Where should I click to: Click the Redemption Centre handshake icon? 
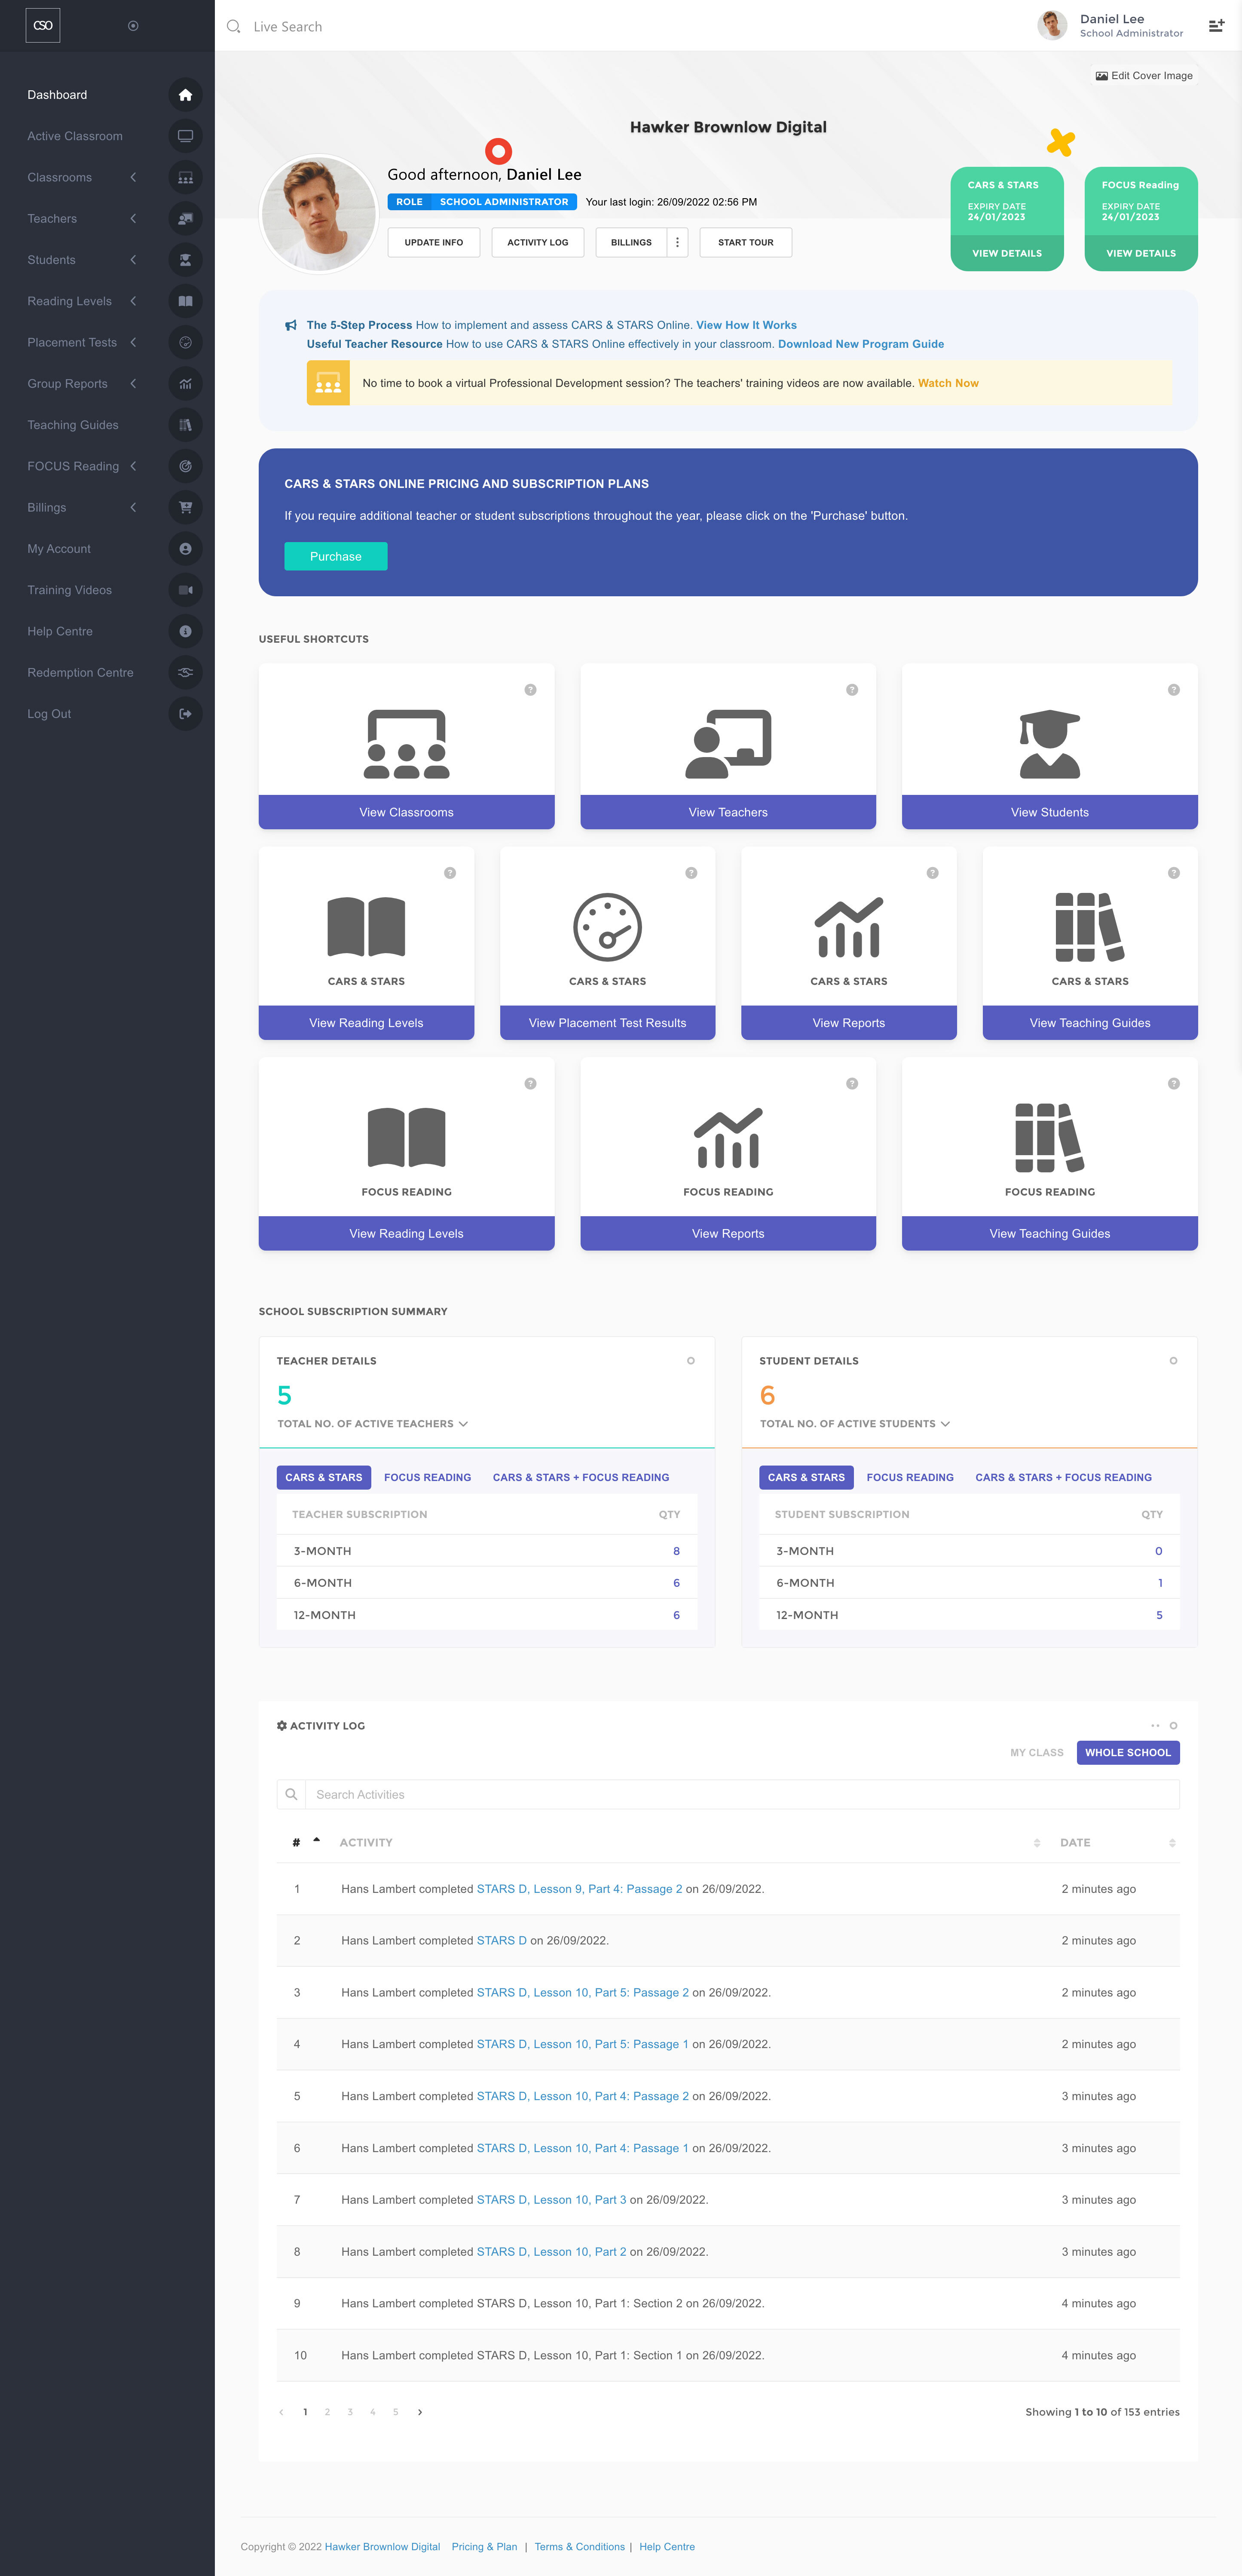click(185, 672)
